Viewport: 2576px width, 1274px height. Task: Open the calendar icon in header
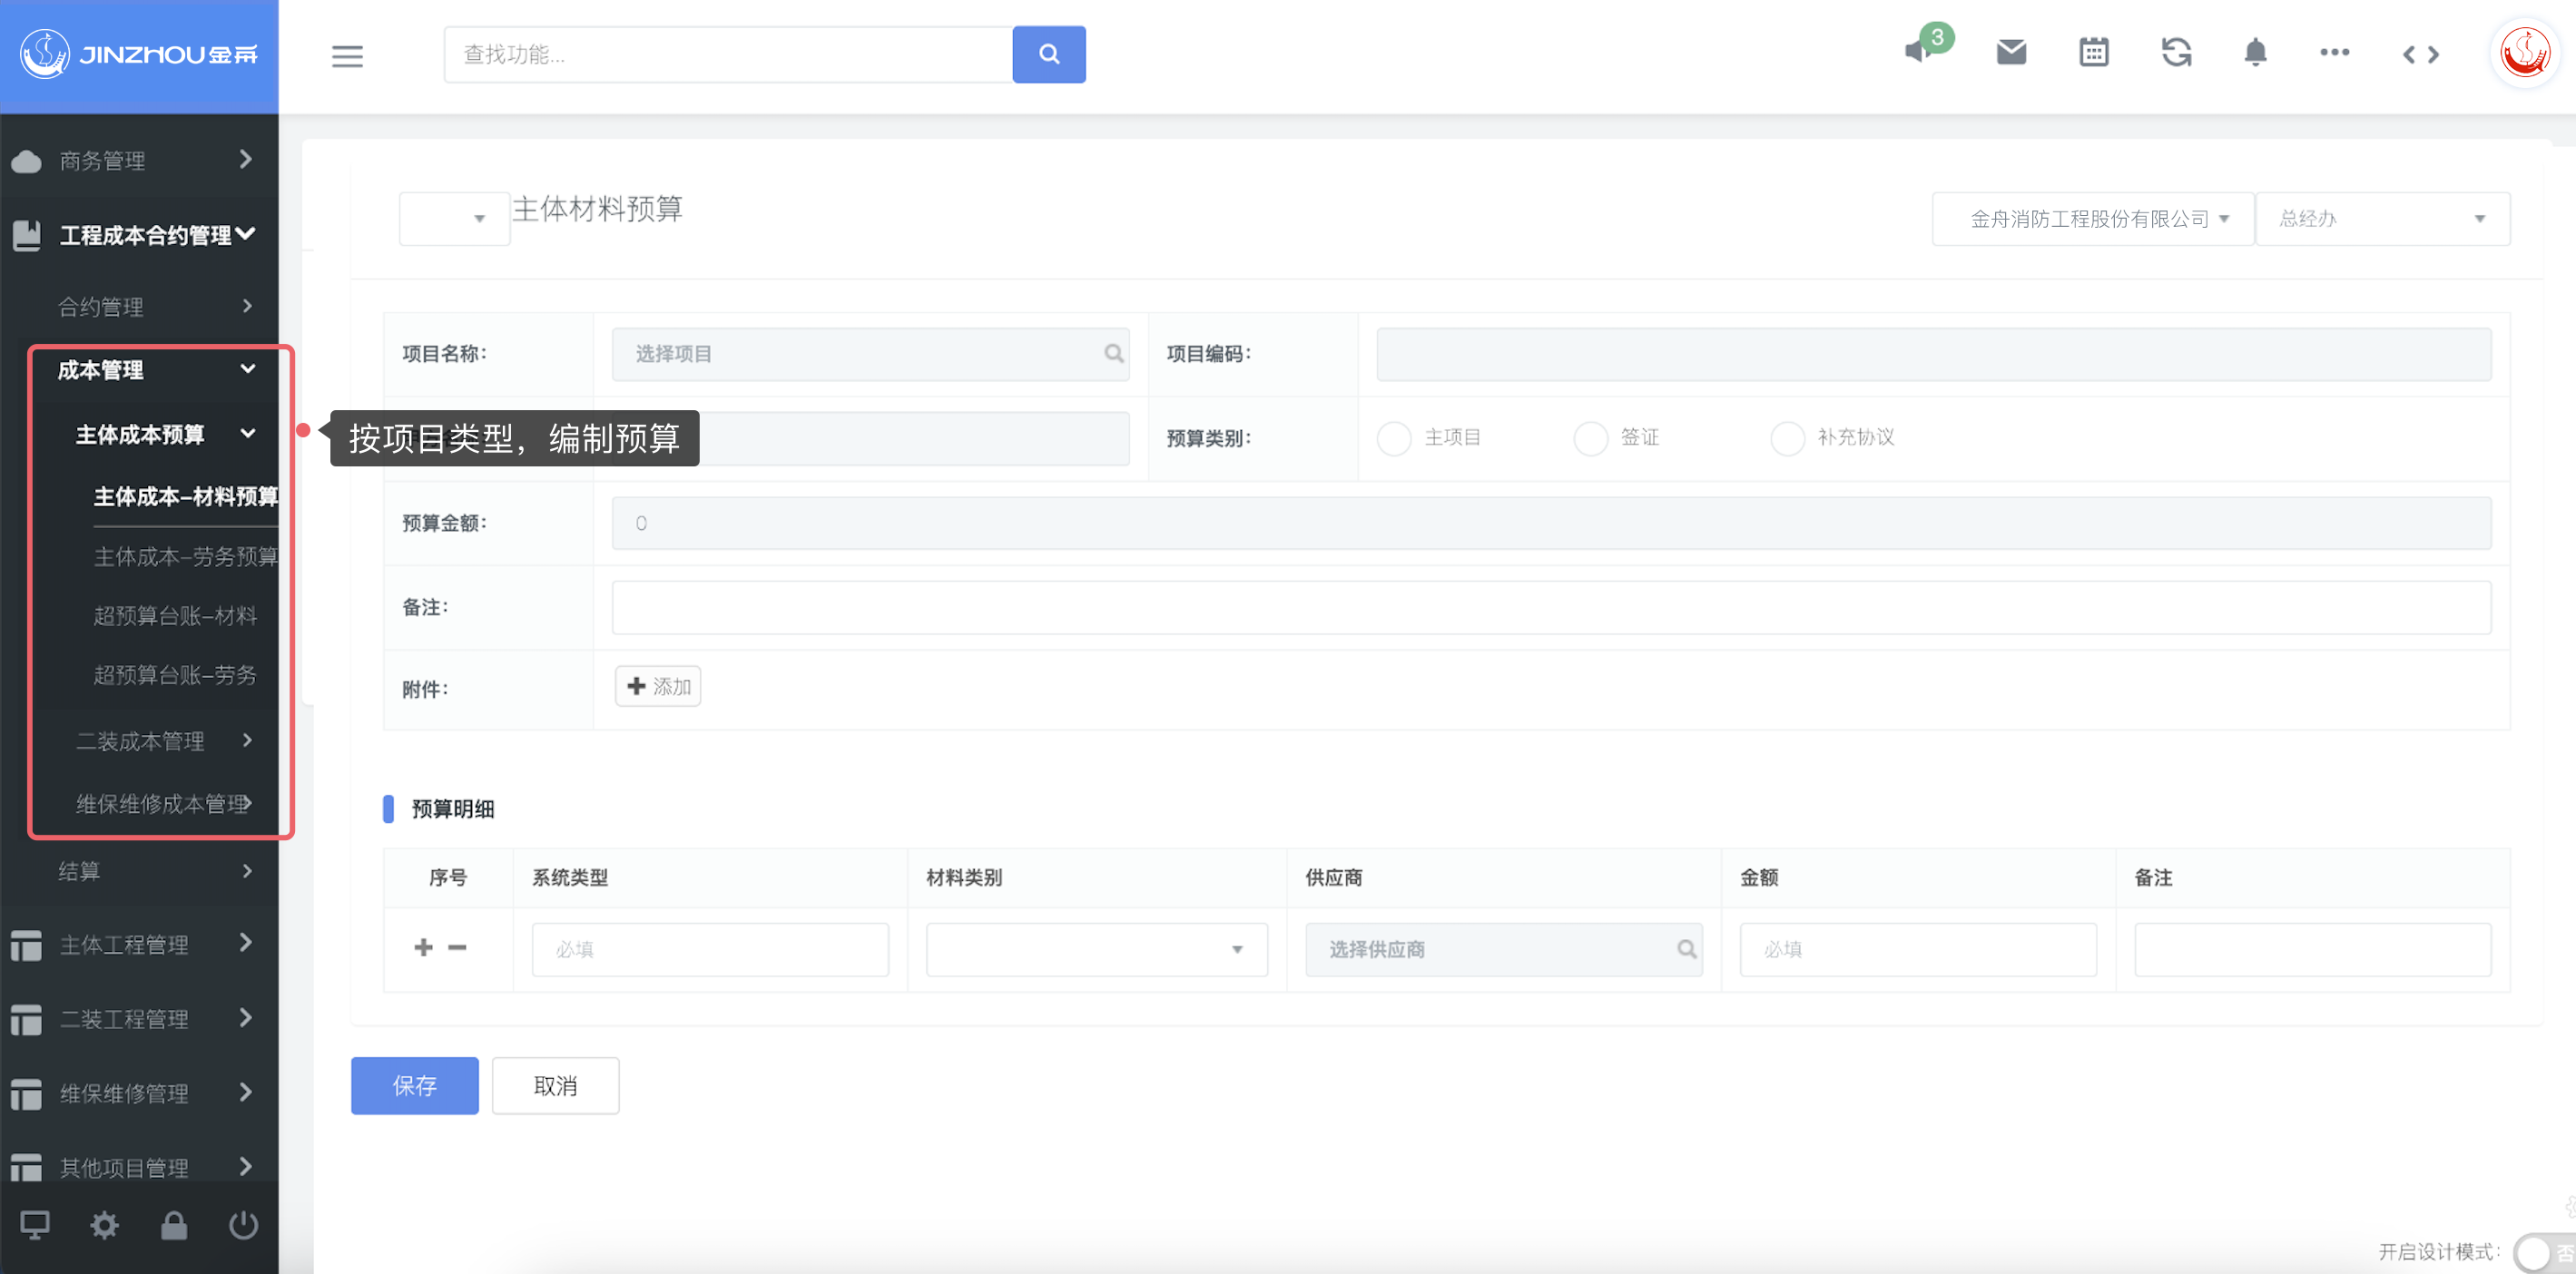pos(2093,52)
